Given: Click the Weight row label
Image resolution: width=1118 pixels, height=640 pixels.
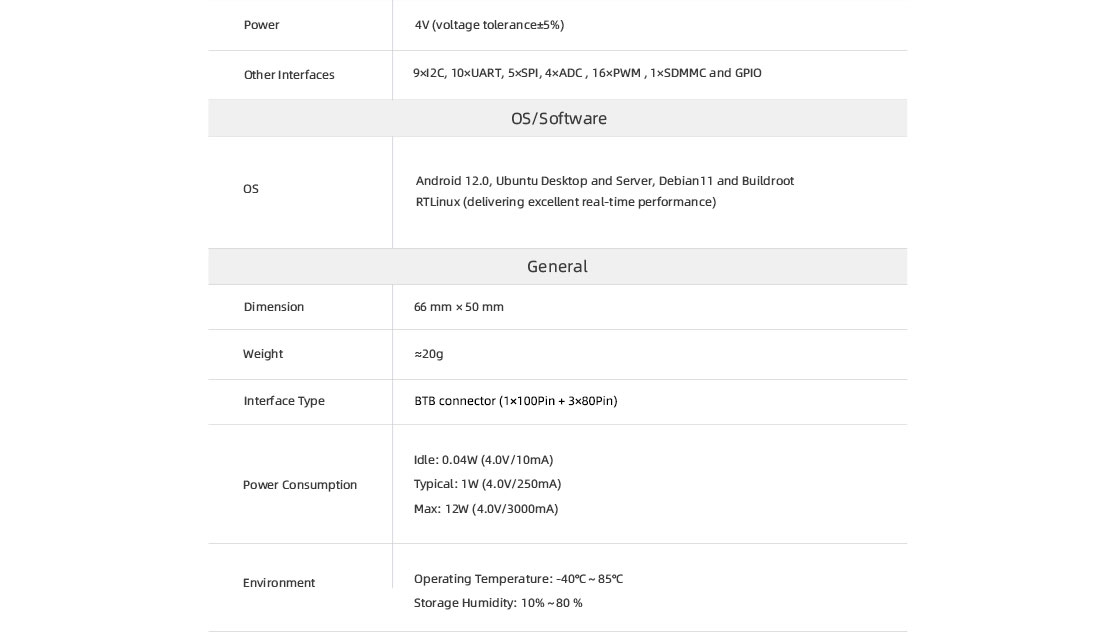Looking at the screenshot, I should [x=262, y=354].
